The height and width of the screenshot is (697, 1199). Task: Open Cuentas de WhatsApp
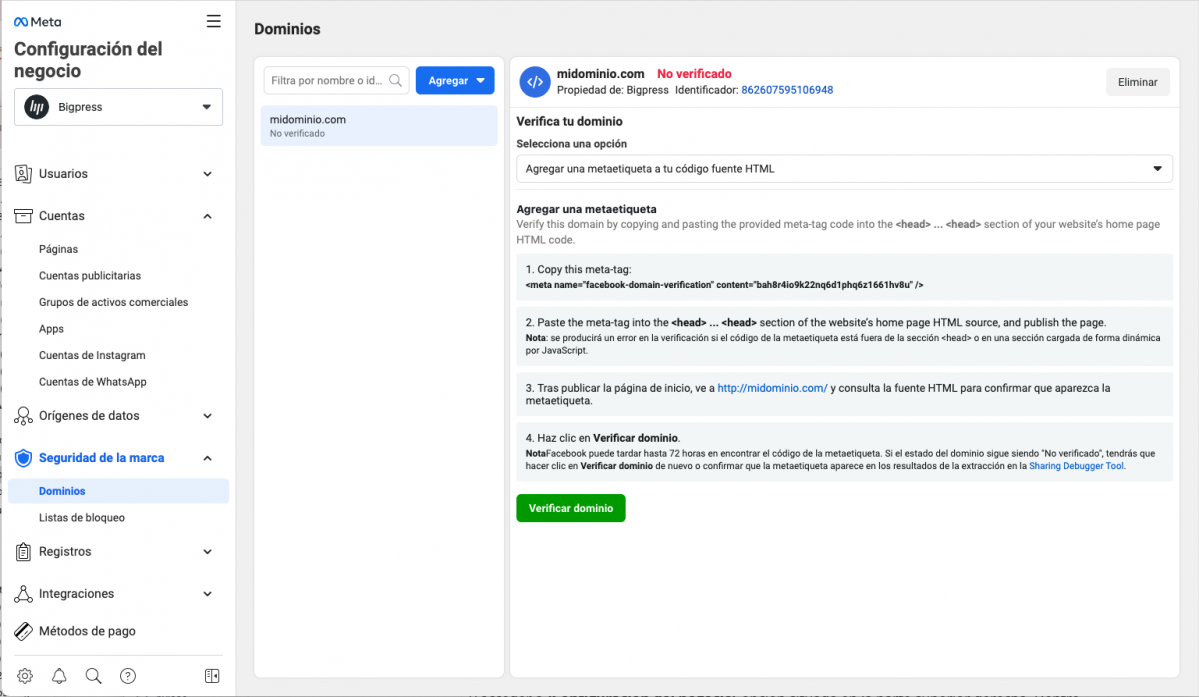(x=93, y=382)
